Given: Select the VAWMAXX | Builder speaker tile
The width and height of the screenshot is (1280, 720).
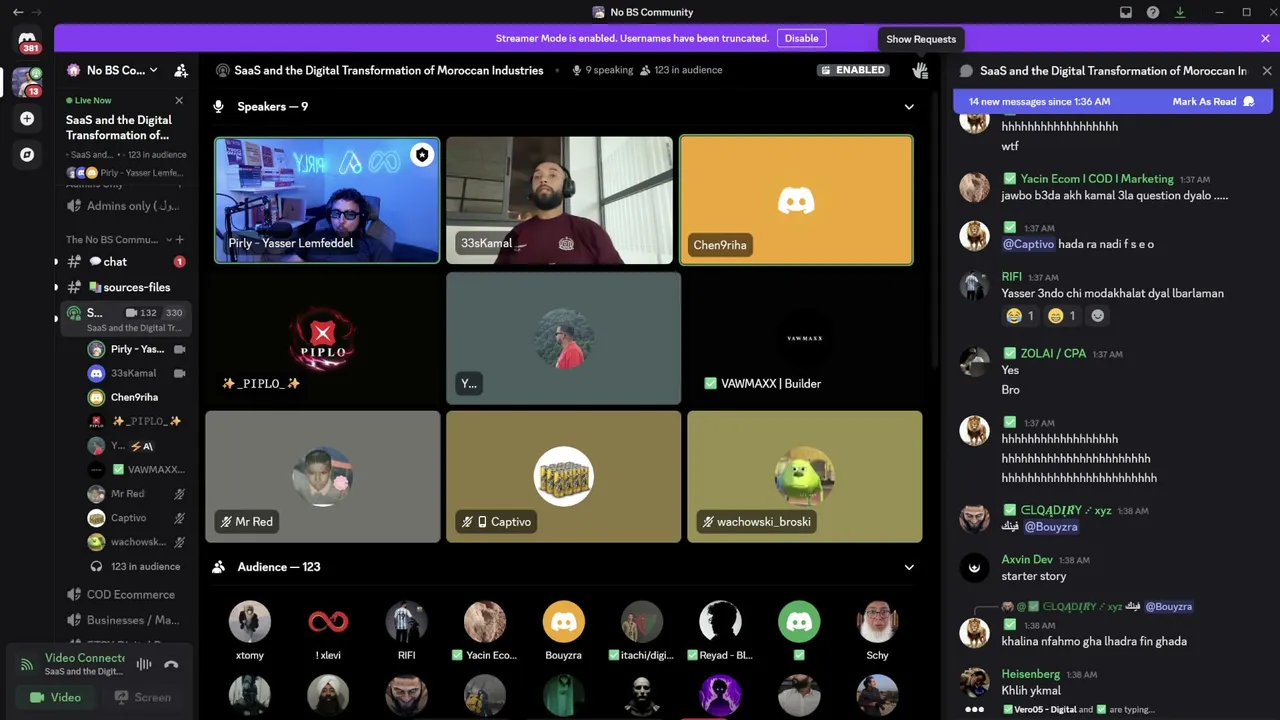Looking at the screenshot, I should tap(804, 338).
